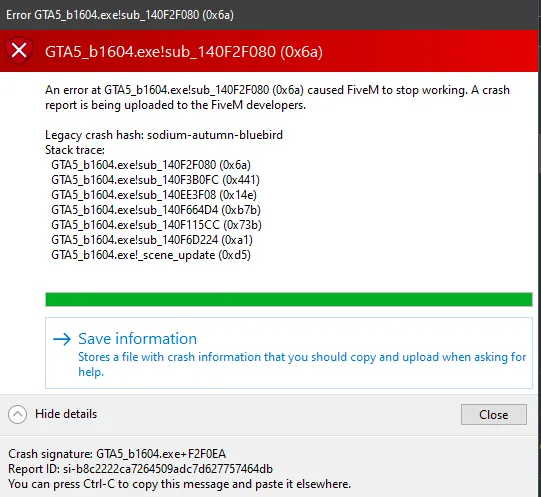
Task: Click the stack entry sub_140F115CC (0x73b)
Action: pos(156,225)
